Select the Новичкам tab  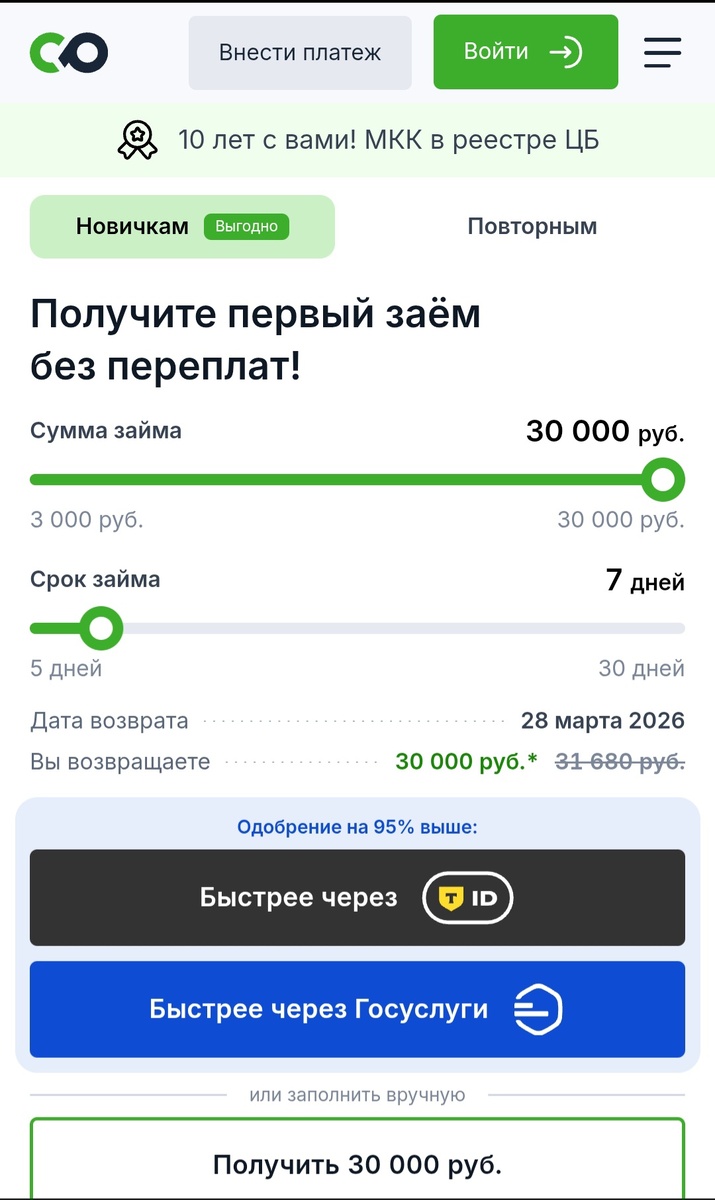click(130, 226)
